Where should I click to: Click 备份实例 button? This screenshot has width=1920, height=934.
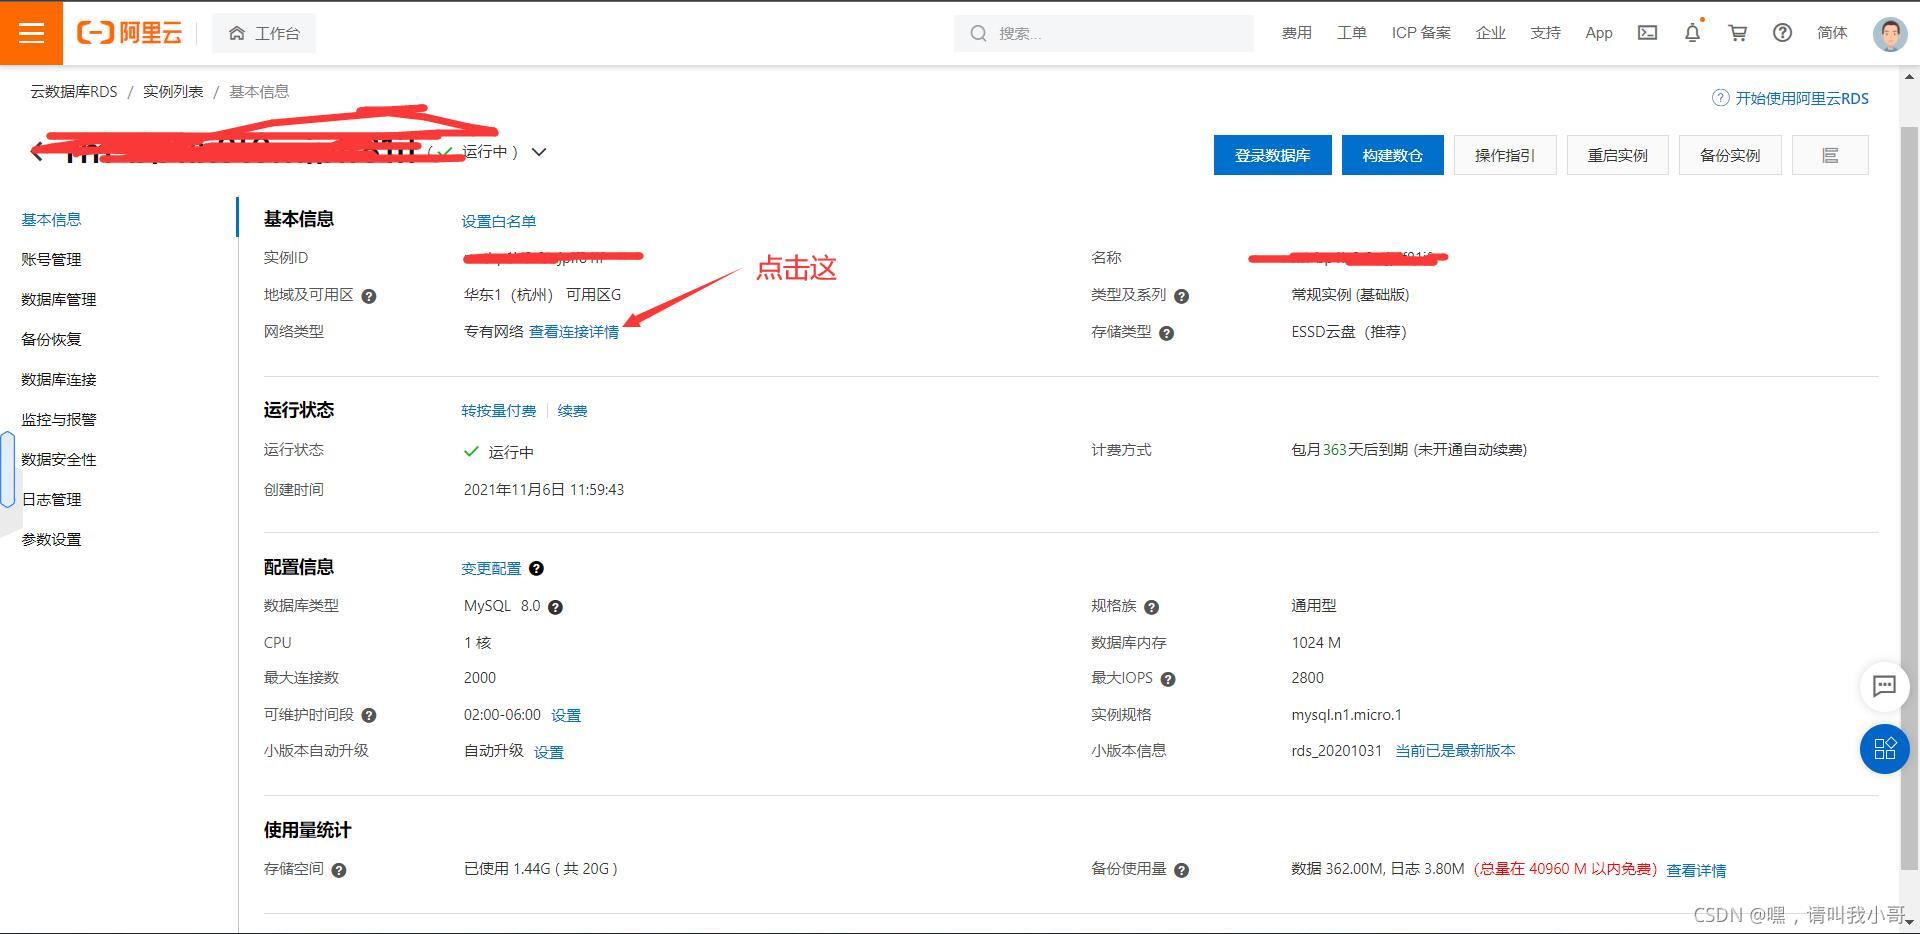click(1730, 155)
